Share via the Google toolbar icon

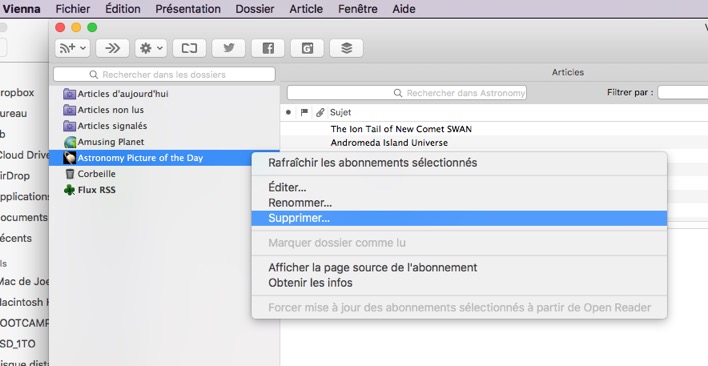coord(307,48)
